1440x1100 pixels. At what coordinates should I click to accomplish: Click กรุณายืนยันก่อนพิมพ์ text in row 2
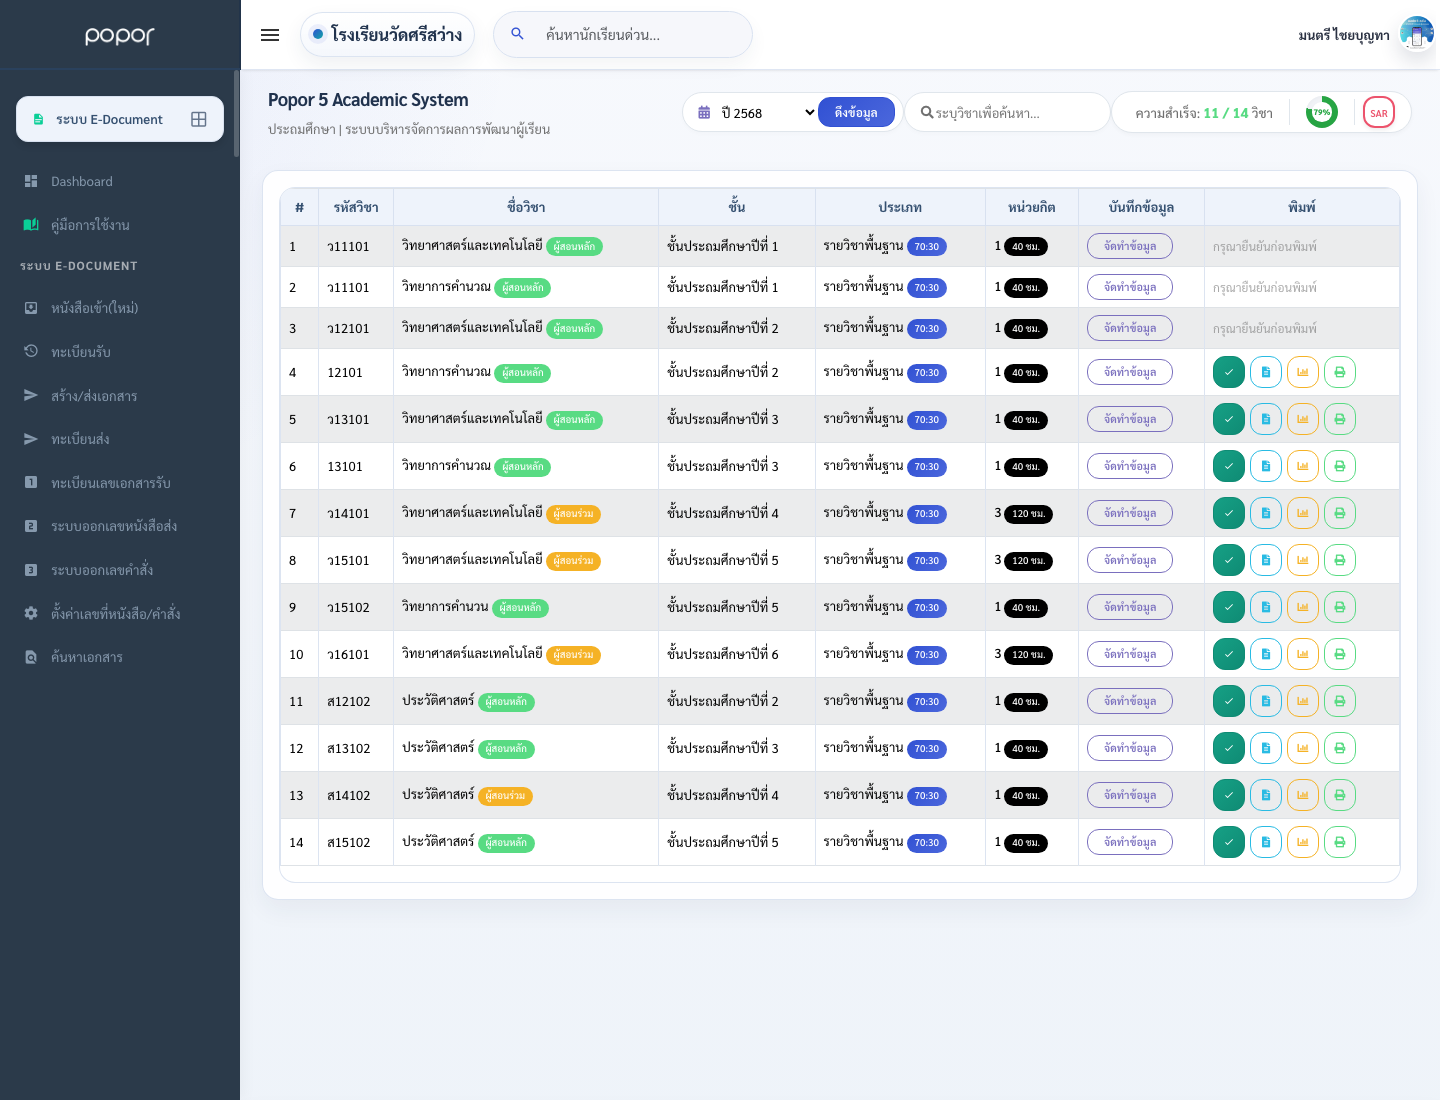1265,287
